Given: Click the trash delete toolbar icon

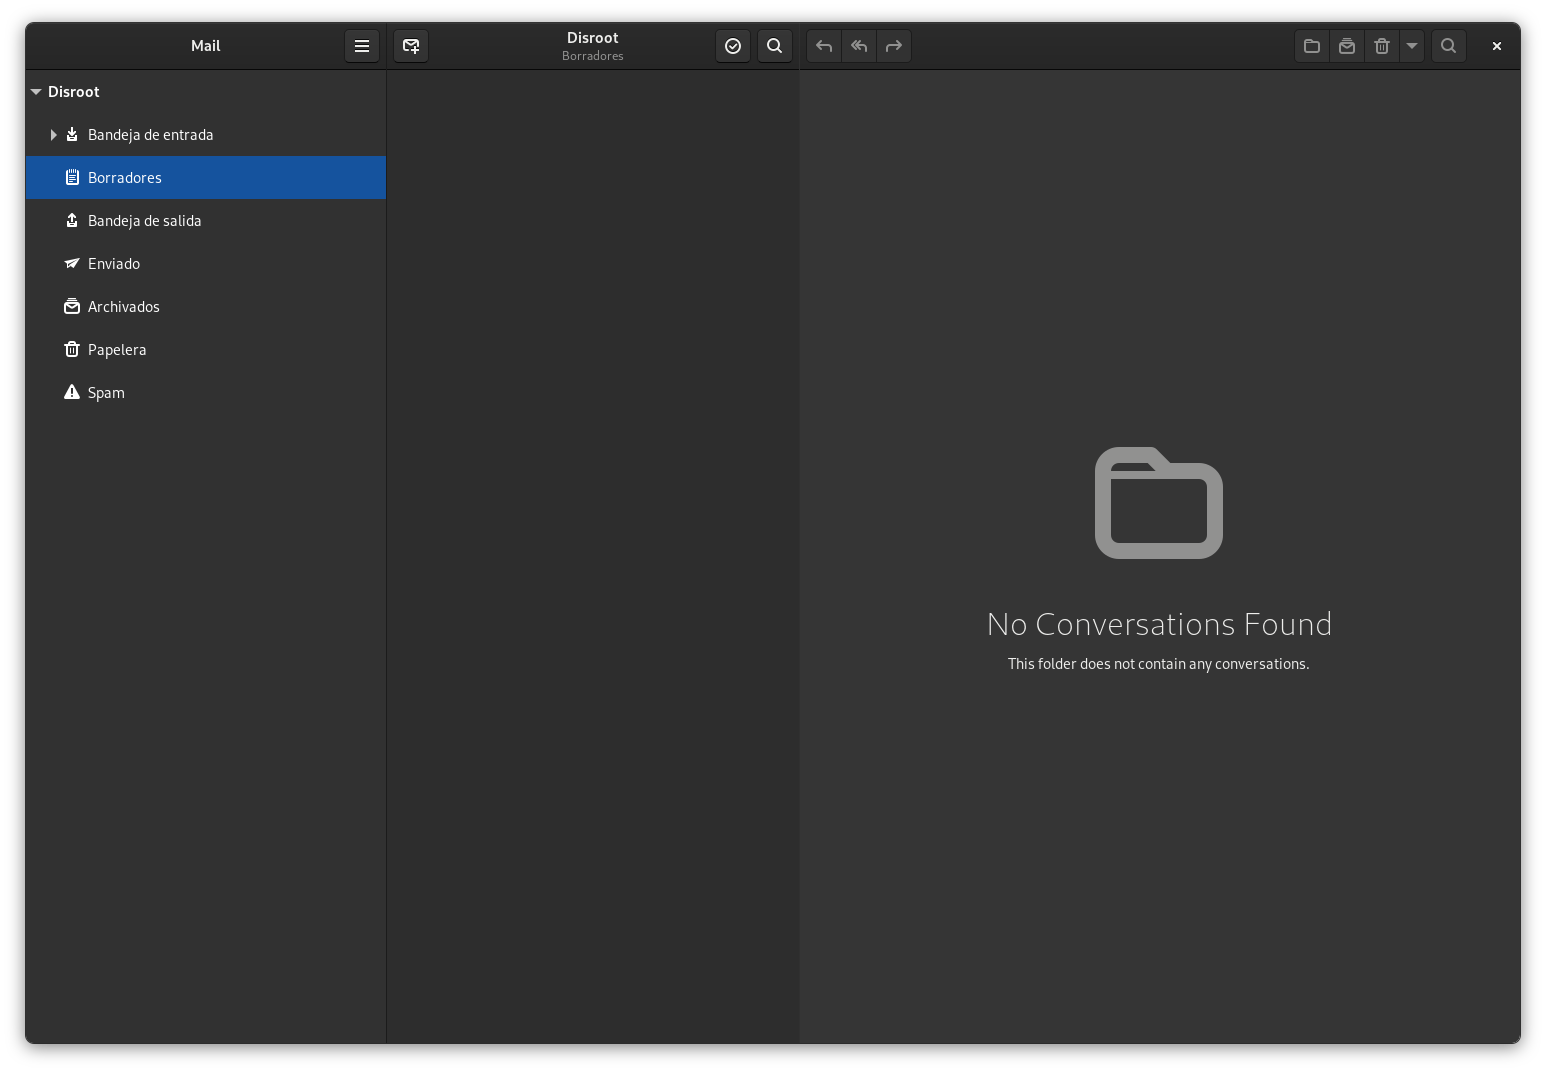Looking at the screenshot, I should [x=1382, y=46].
